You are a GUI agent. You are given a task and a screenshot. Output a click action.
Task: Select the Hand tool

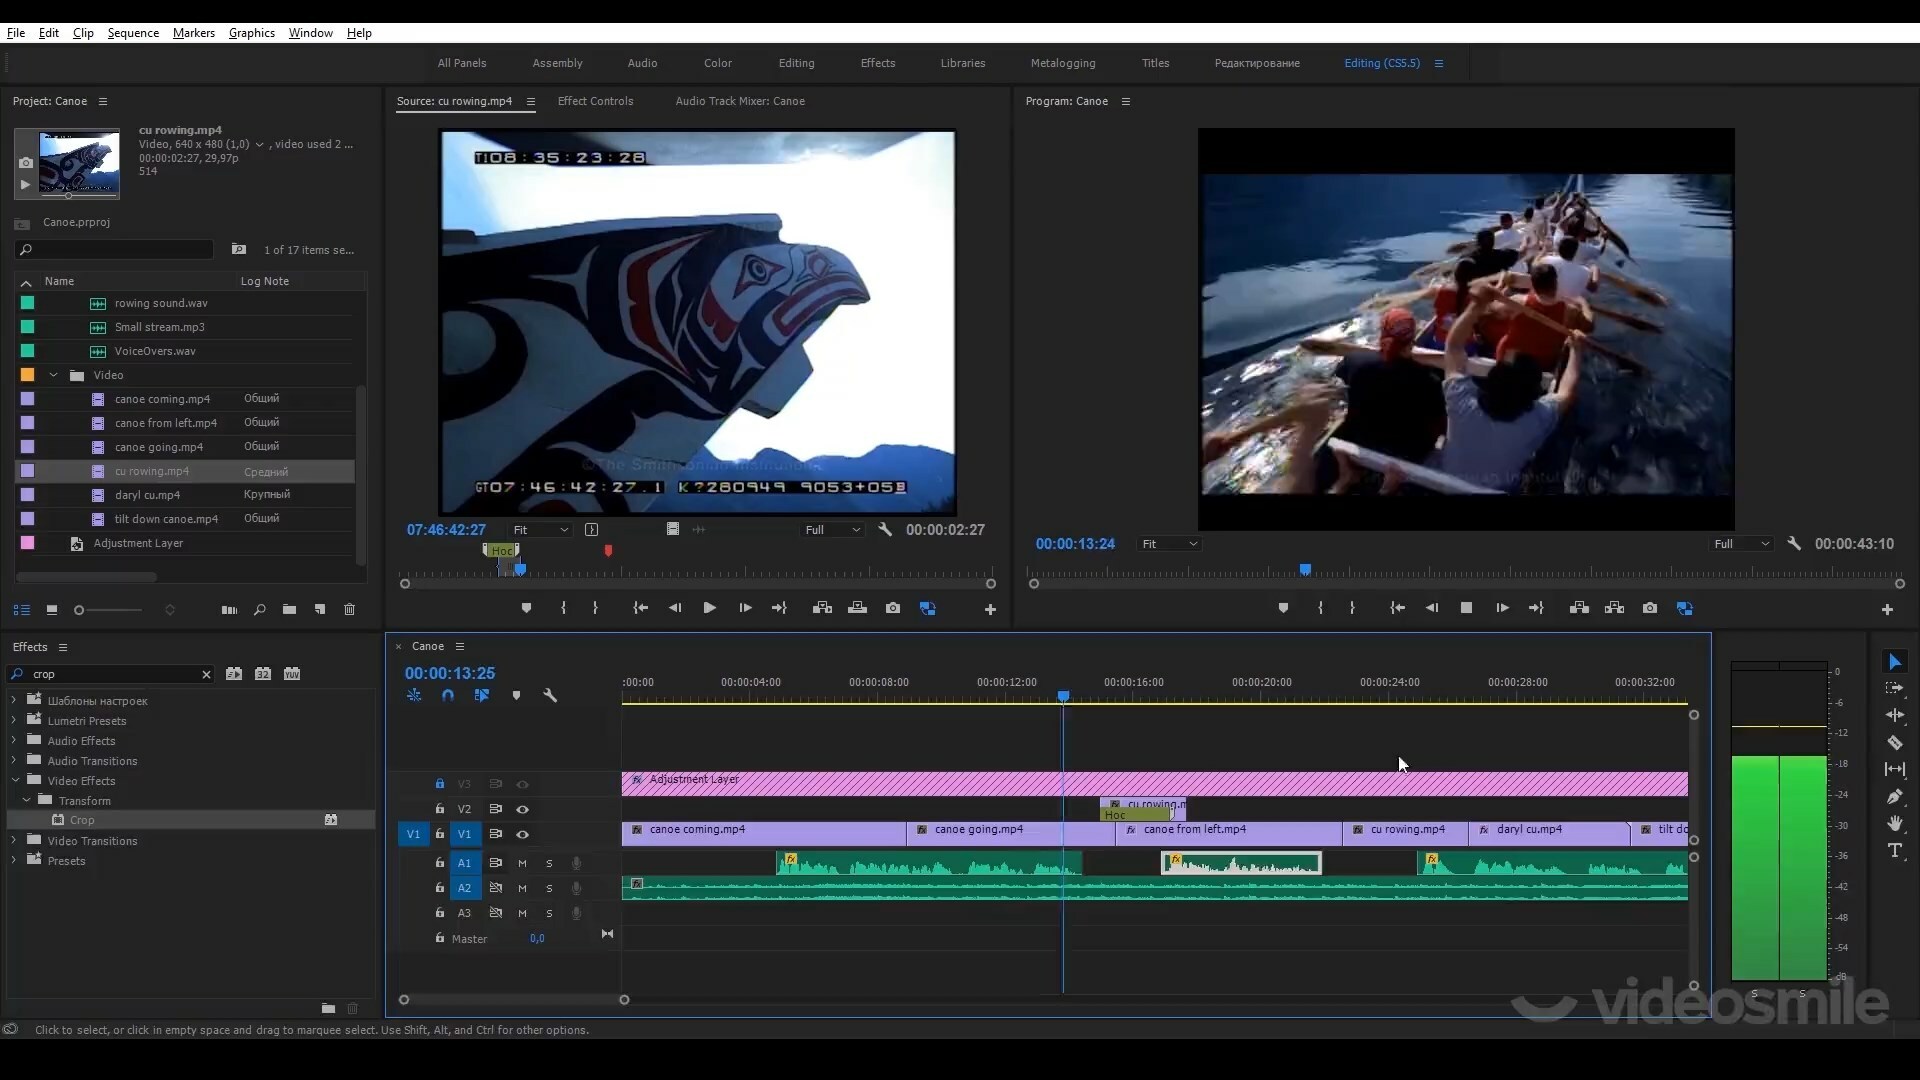(x=1894, y=823)
